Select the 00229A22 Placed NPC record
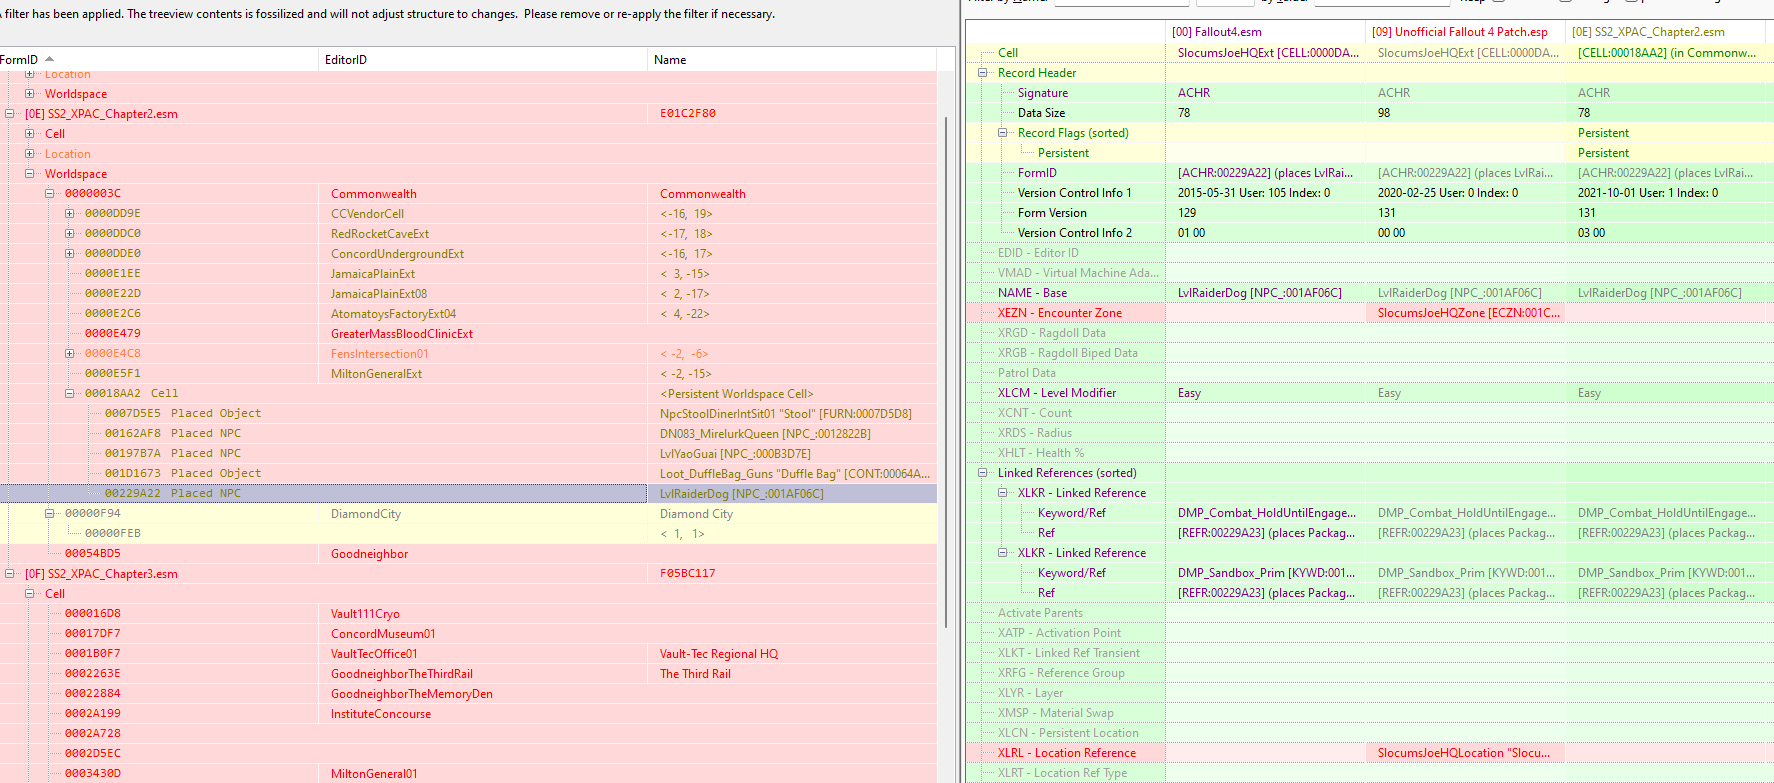The height and width of the screenshot is (783, 1774). [x=468, y=494]
